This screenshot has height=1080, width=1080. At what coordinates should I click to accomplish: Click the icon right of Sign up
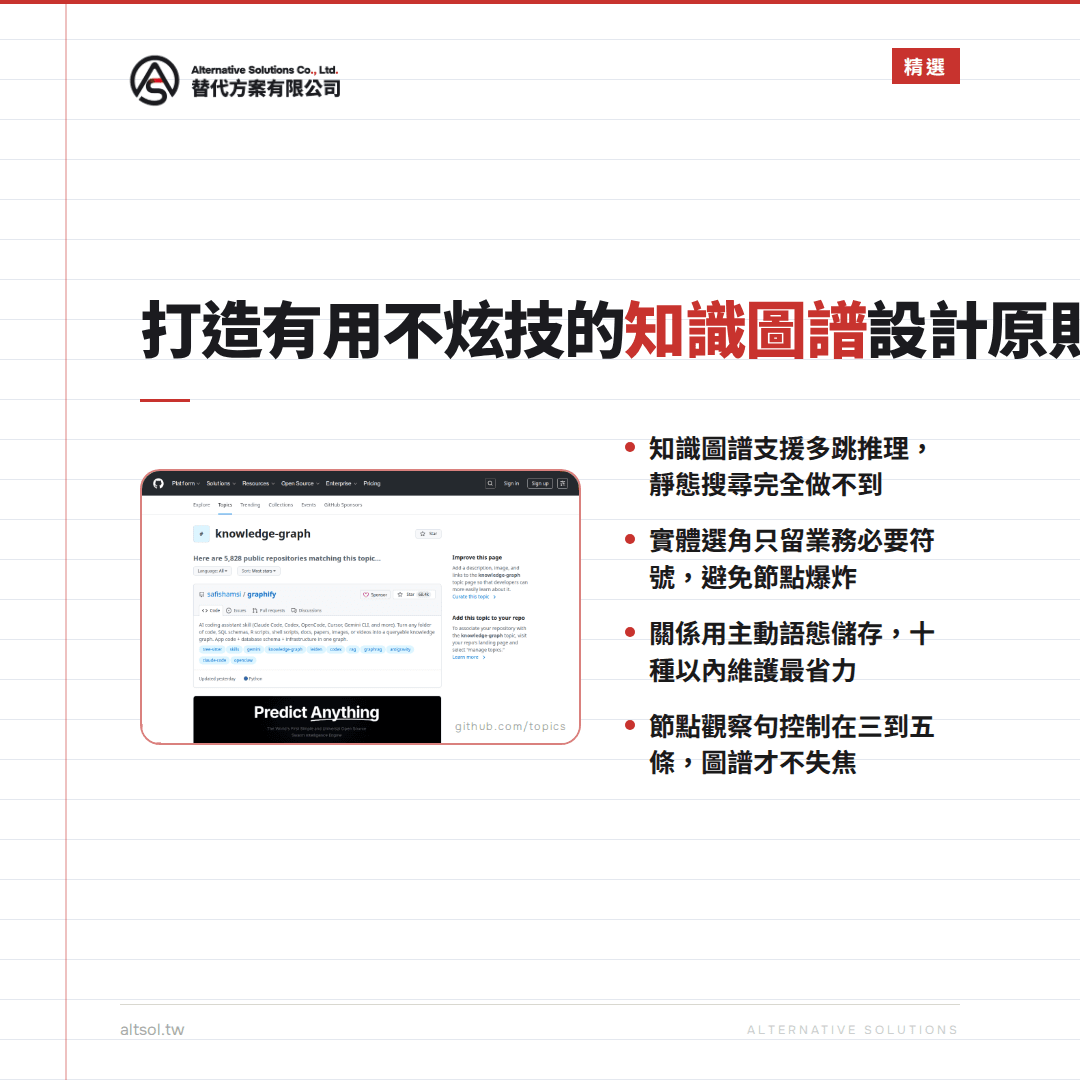click(x=562, y=484)
